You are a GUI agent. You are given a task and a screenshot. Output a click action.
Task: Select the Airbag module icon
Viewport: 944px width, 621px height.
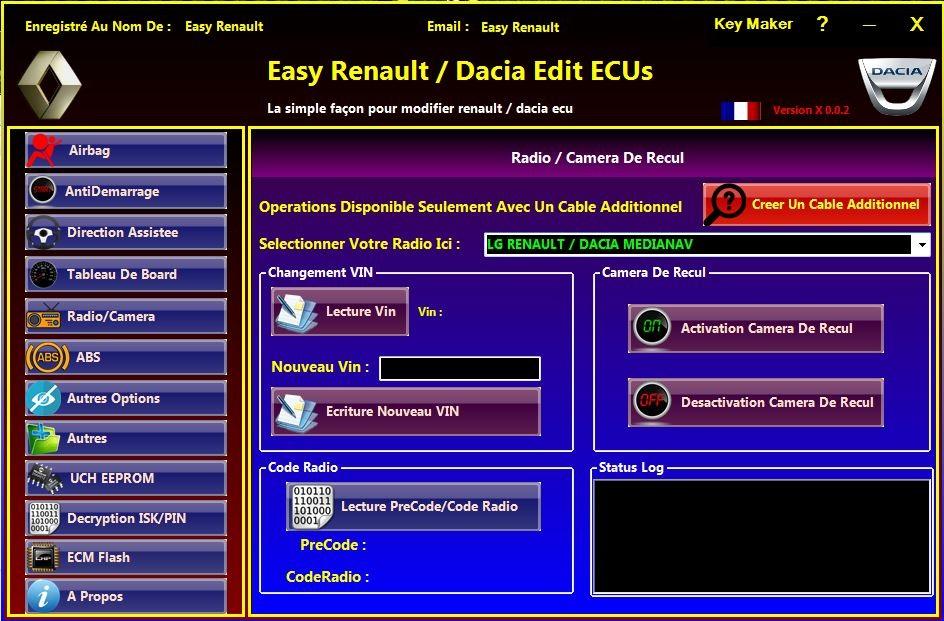pos(44,151)
